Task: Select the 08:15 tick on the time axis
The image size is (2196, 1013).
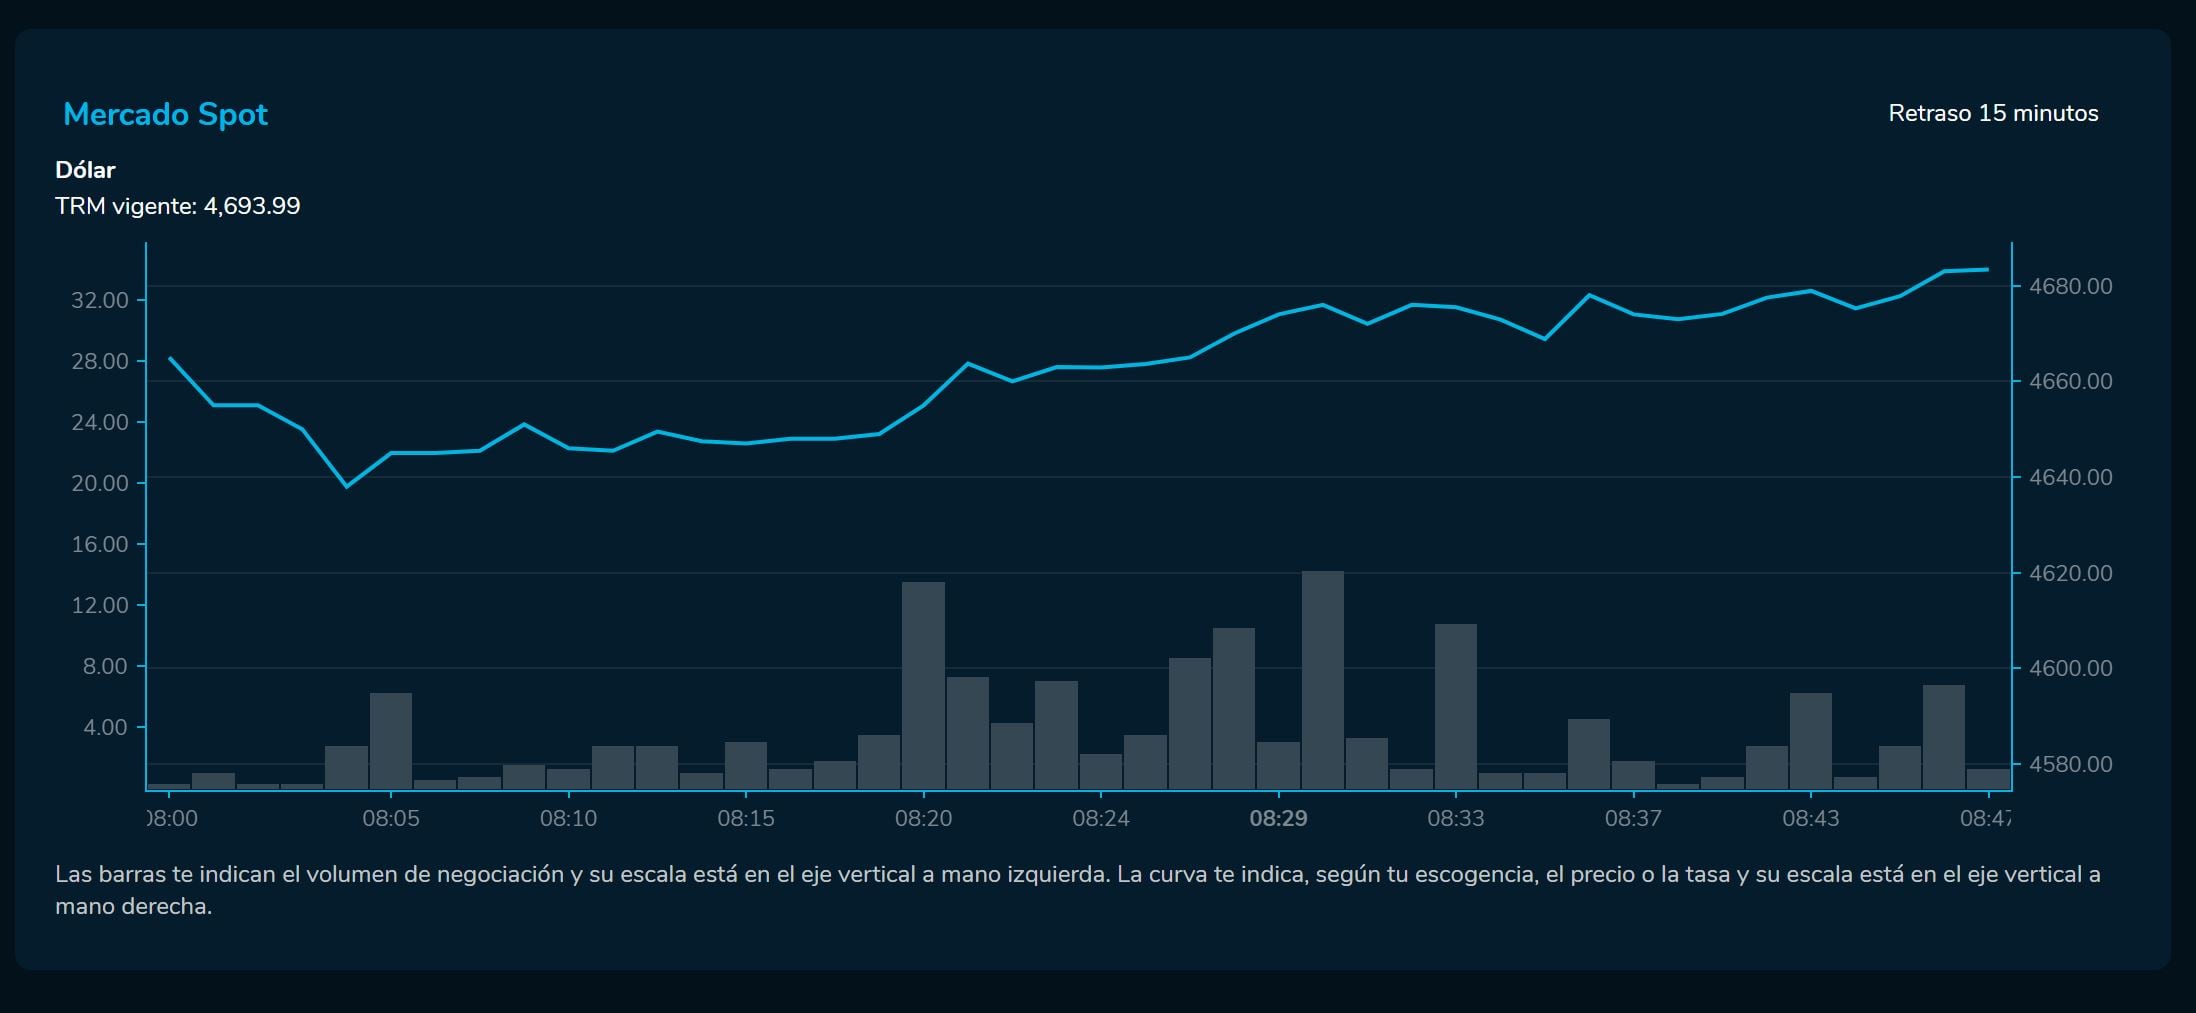Action: tap(745, 818)
